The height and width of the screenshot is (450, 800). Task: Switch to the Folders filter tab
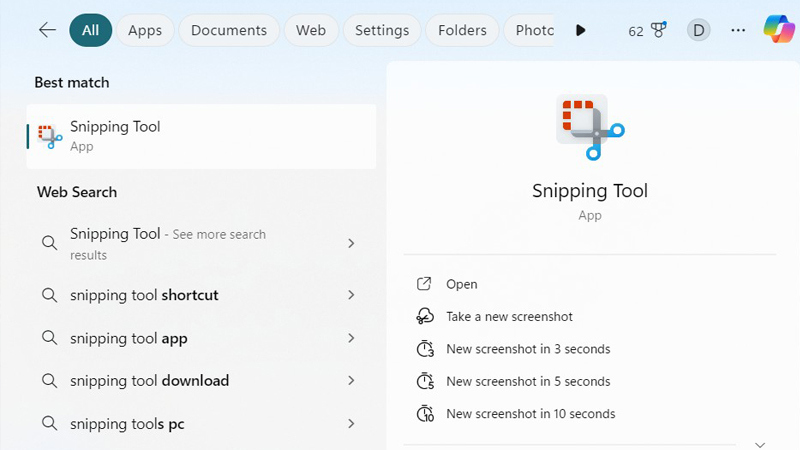click(462, 30)
